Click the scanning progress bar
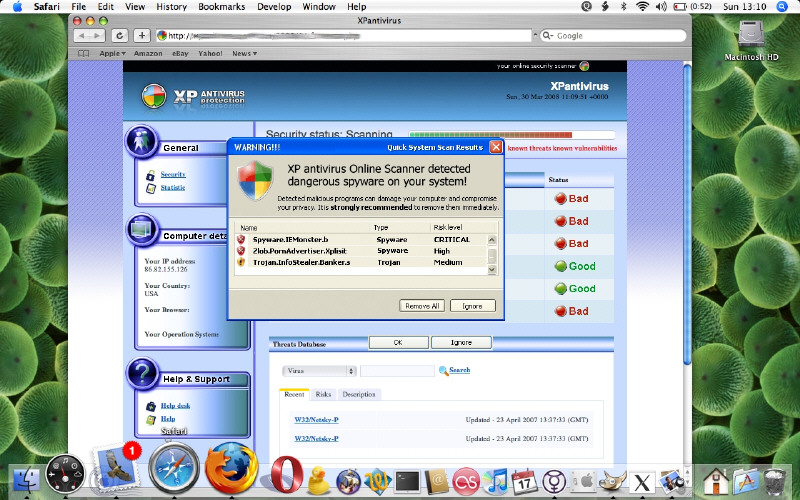The image size is (800, 500). (x=511, y=135)
